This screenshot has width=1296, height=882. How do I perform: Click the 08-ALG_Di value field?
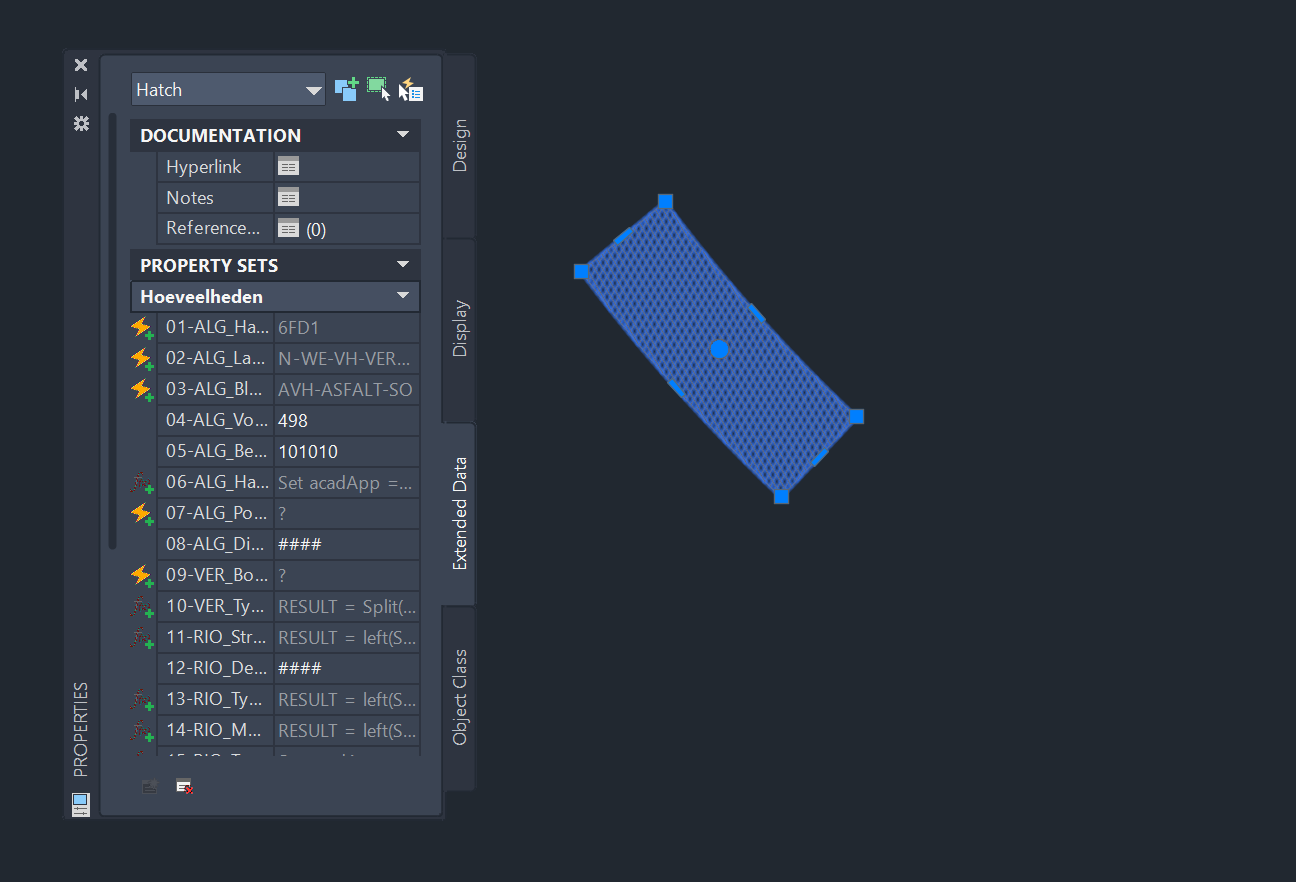pos(347,545)
